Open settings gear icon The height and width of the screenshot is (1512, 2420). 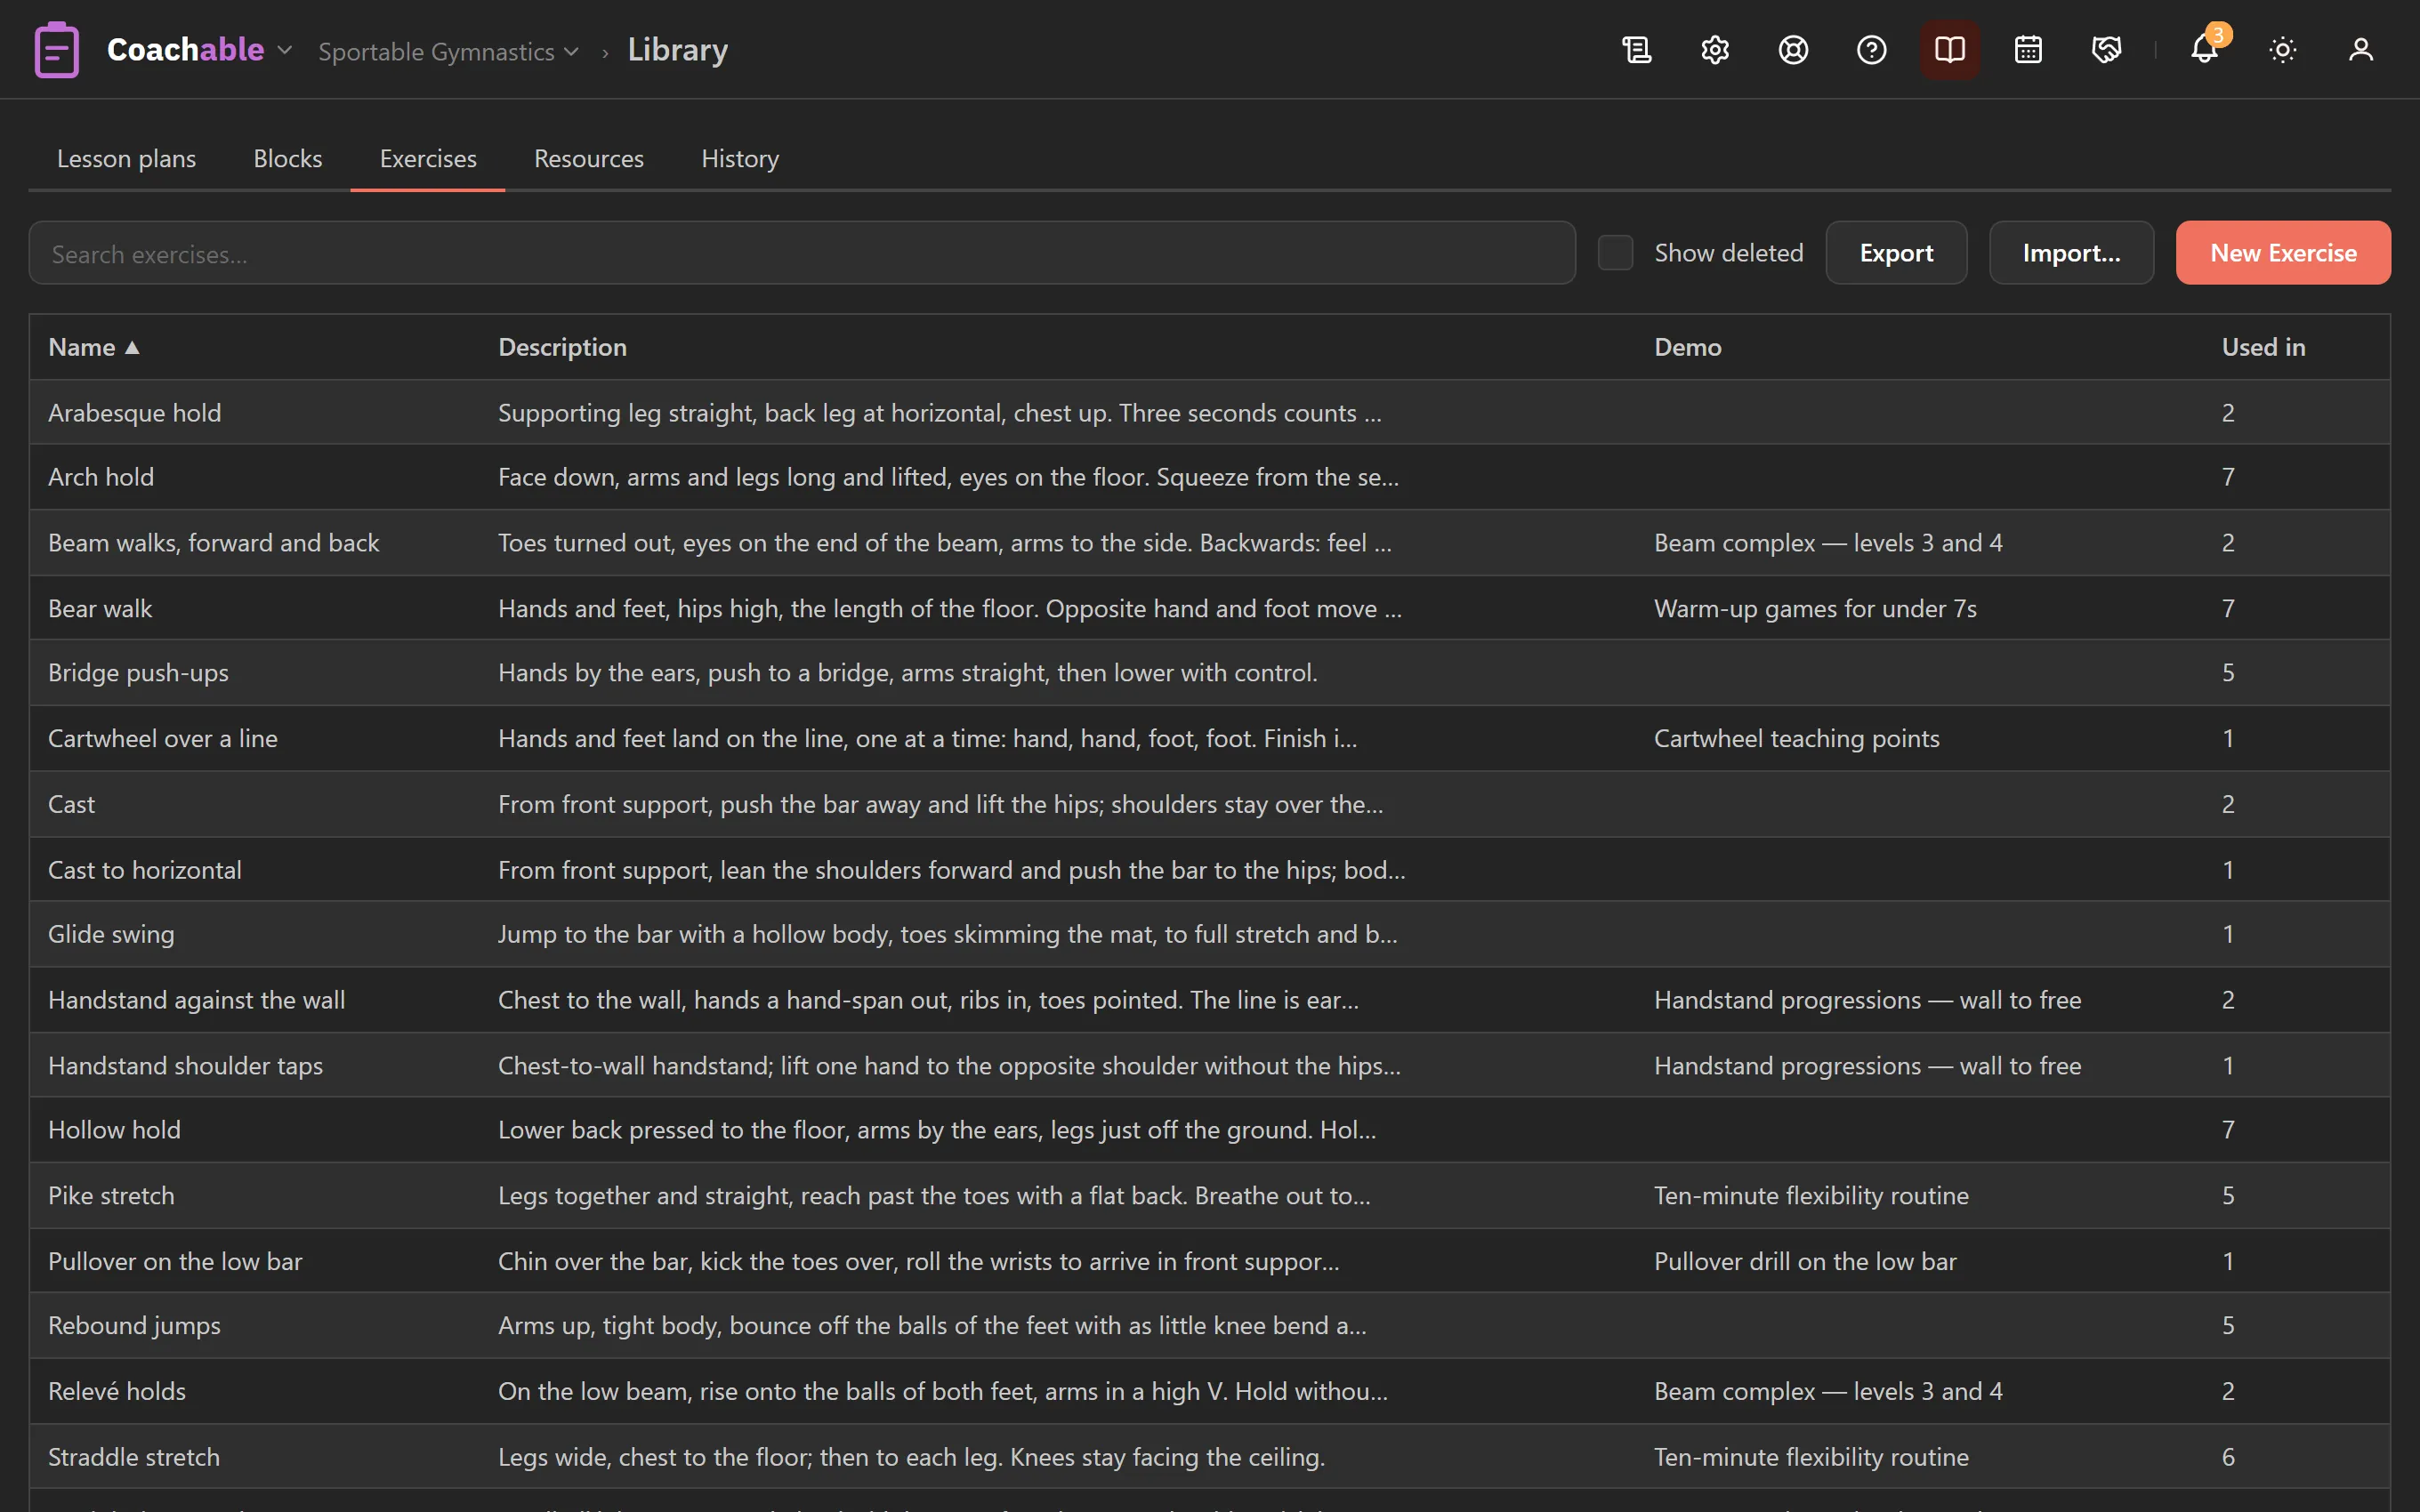pos(1715,49)
